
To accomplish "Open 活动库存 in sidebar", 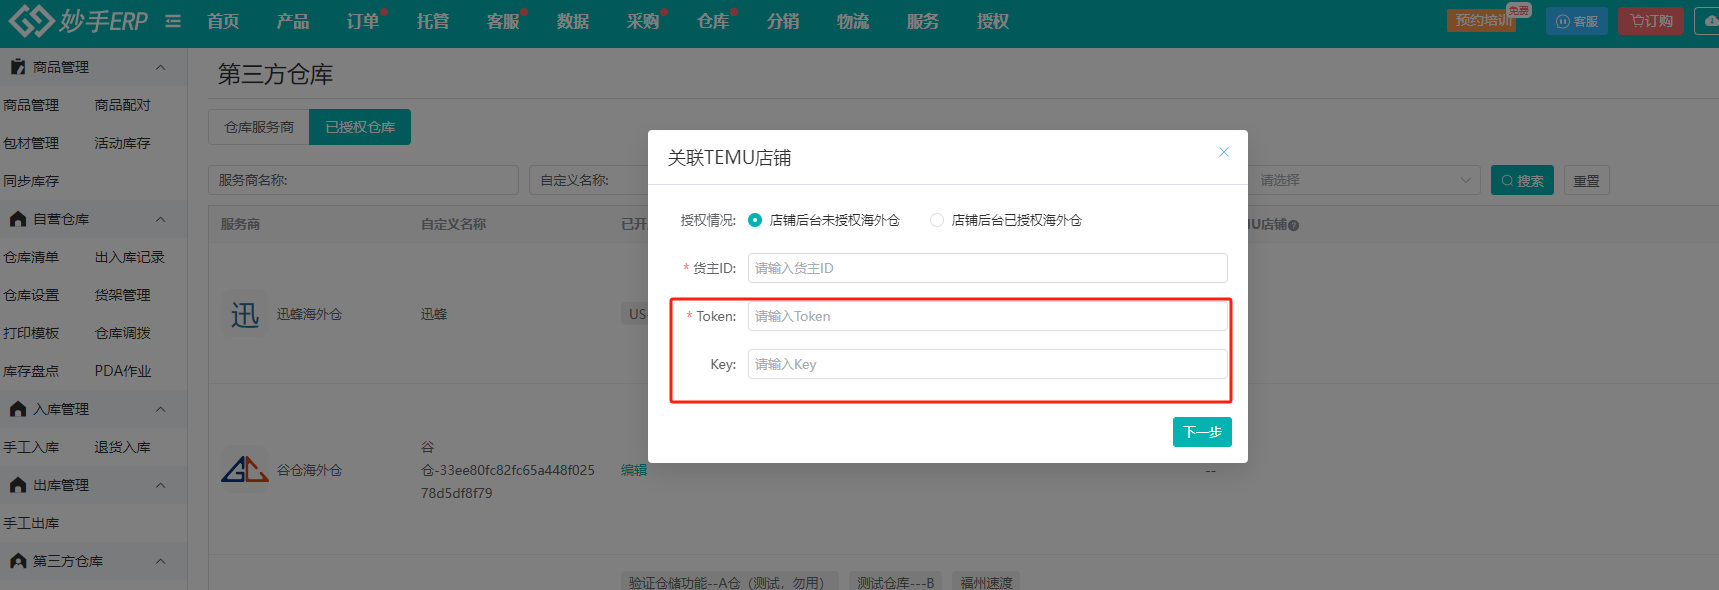I will click(x=122, y=143).
